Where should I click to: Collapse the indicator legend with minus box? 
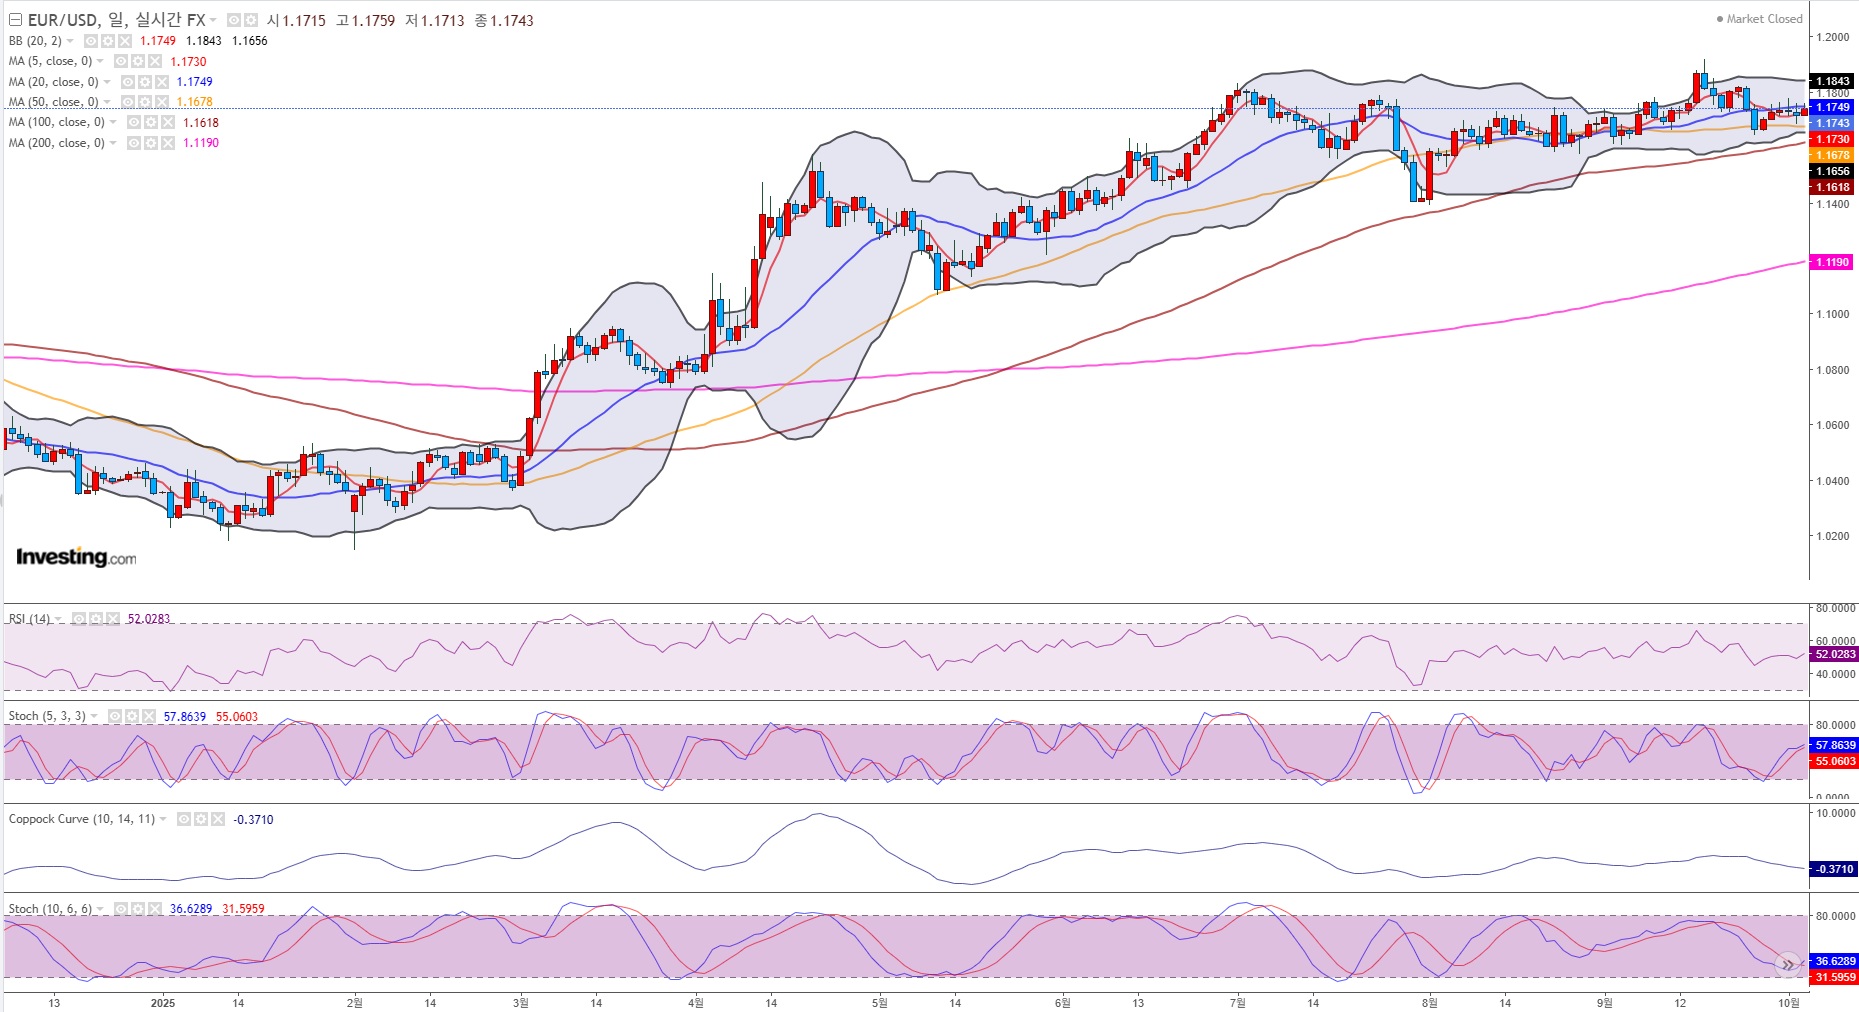point(15,20)
